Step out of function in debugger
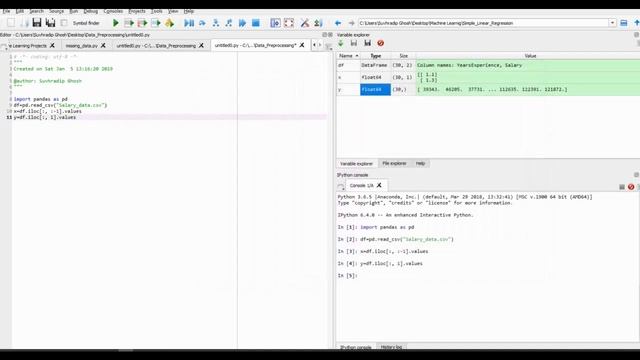640x360 pixels. coord(229,23)
